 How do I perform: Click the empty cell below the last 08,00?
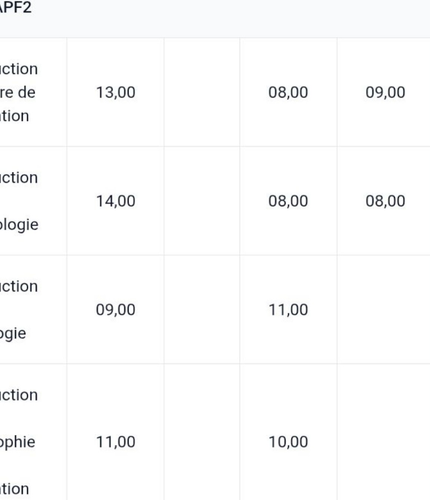(x=384, y=310)
